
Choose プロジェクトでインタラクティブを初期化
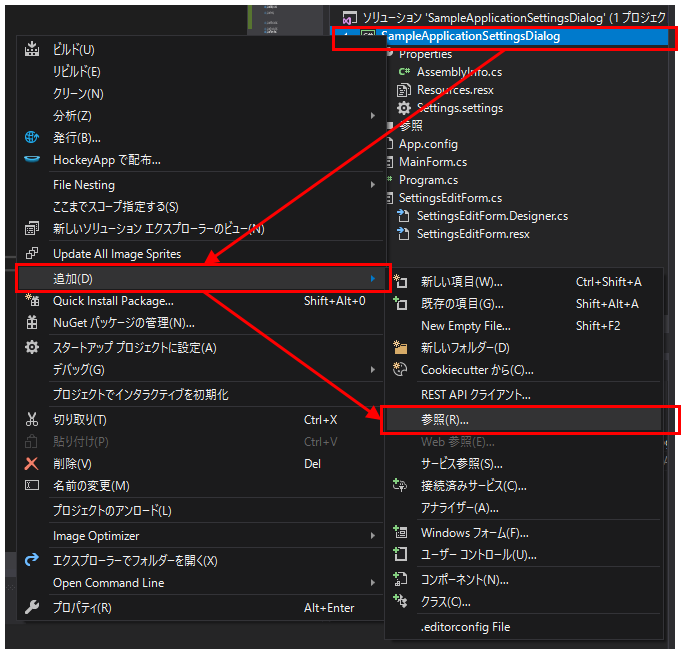[141, 394]
